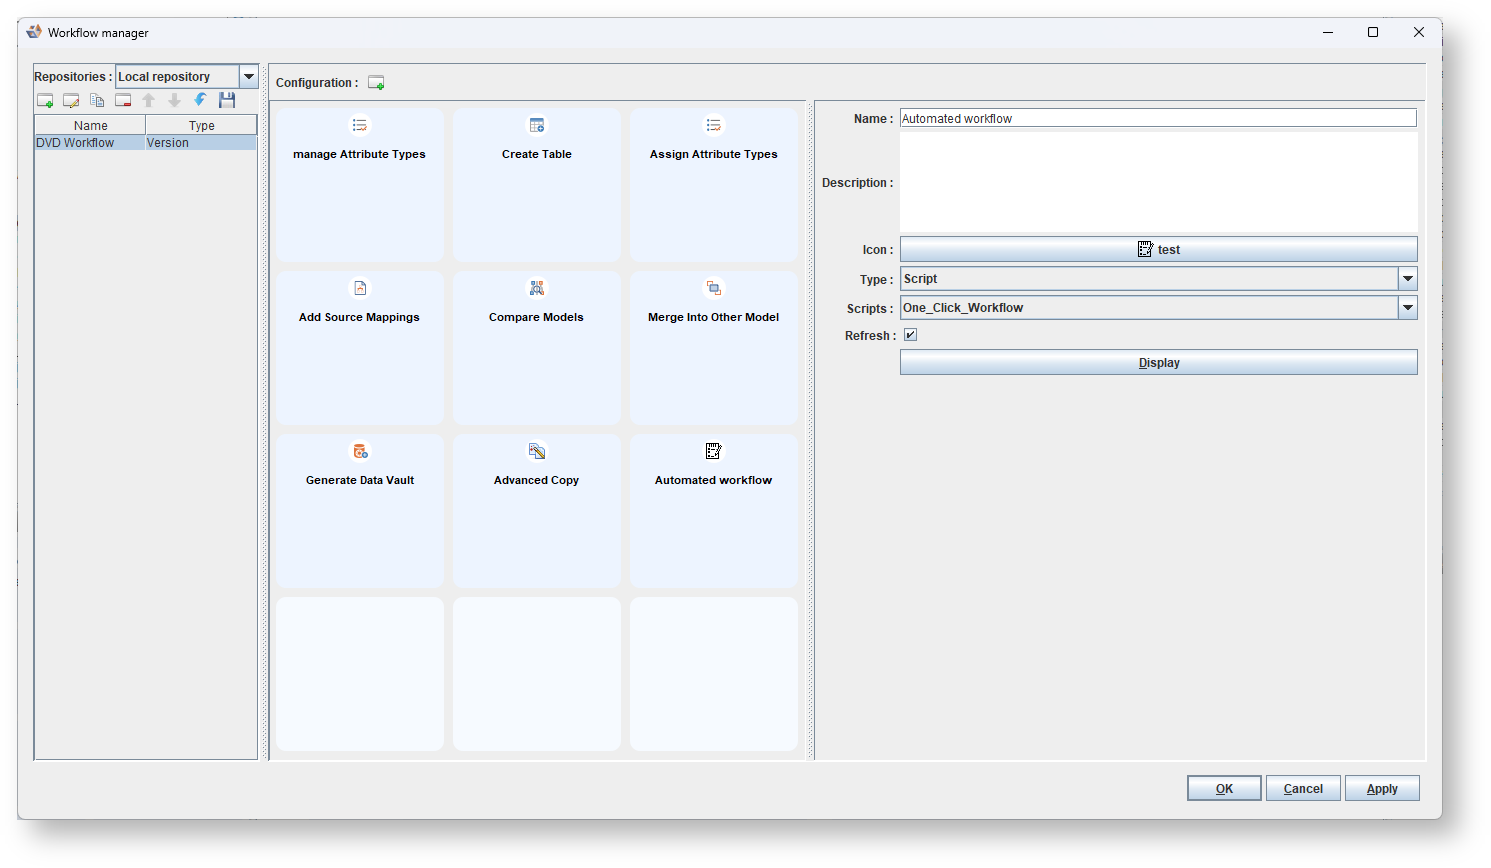Click the edit workflow pencil icon
The width and height of the screenshot is (1491, 868).
point(71,100)
